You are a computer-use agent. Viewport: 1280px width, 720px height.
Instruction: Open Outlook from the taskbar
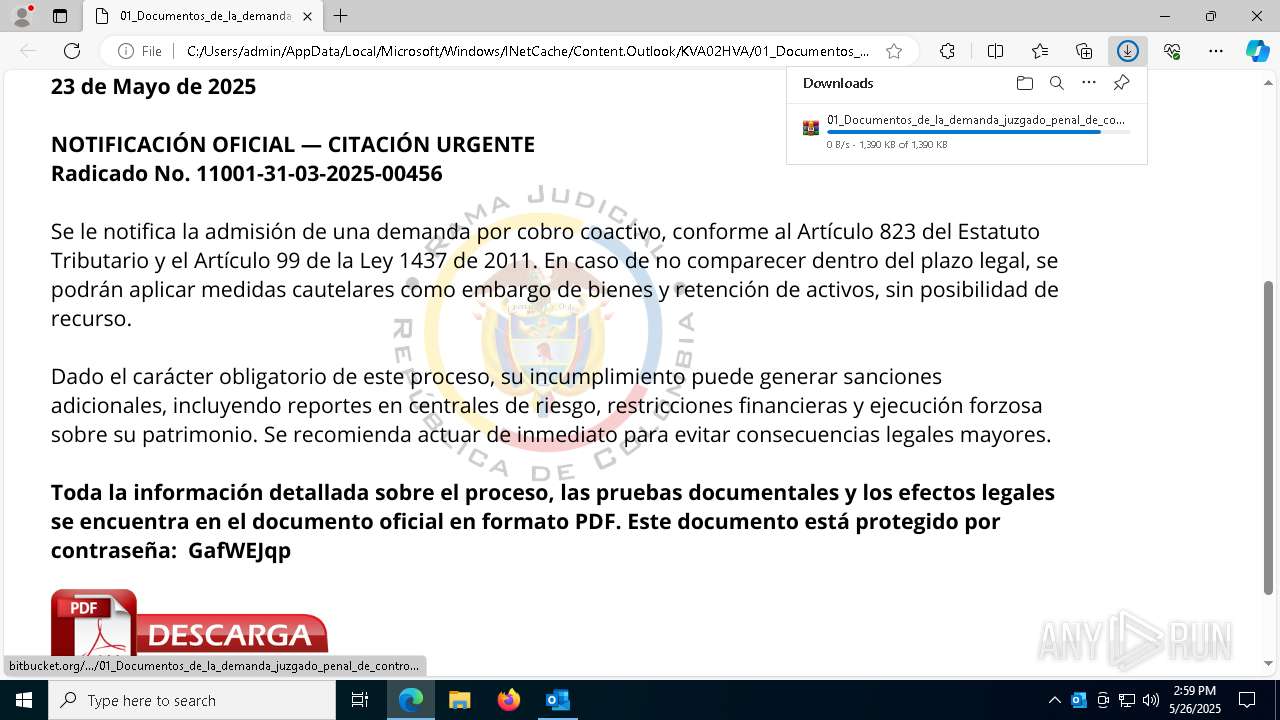pyautogui.click(x=557, y=700)
